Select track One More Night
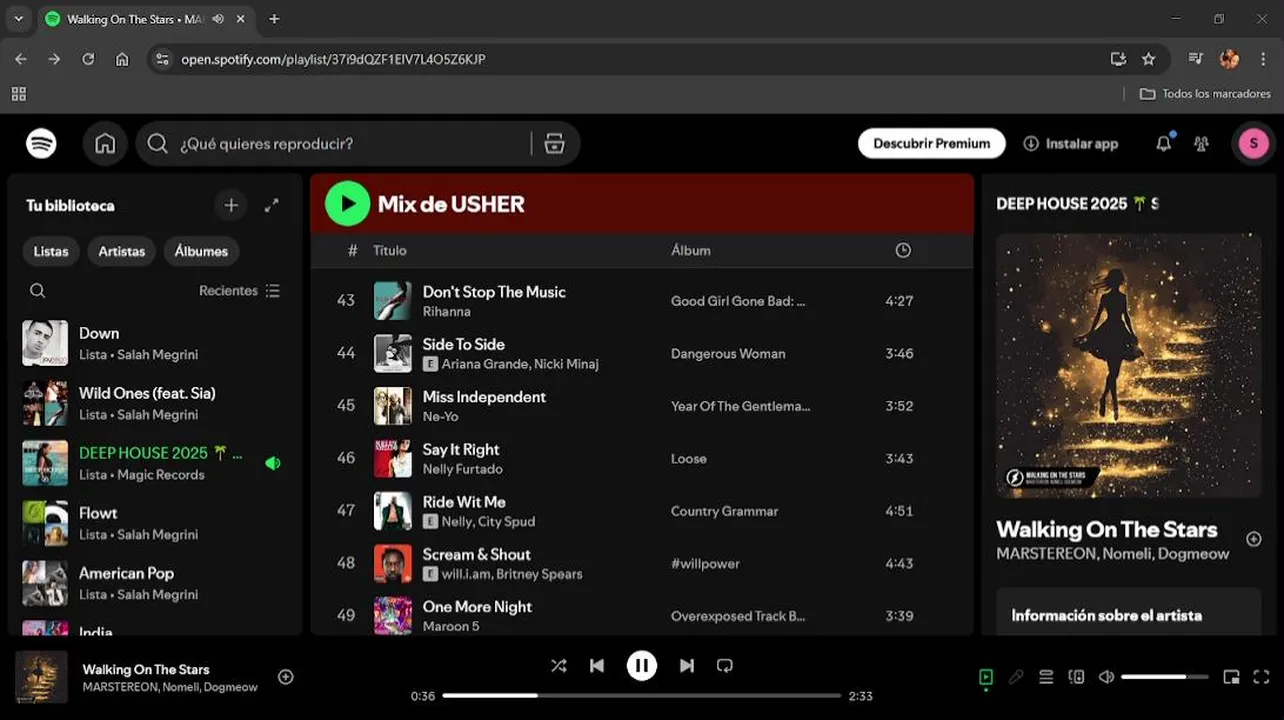1284x720 pixels. tap(477, 607)
